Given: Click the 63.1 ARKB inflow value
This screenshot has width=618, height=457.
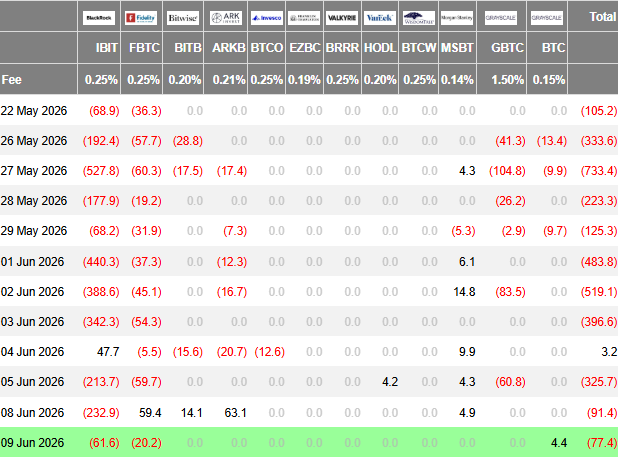Looking at the screenshot, I should [x=235, y=412].
